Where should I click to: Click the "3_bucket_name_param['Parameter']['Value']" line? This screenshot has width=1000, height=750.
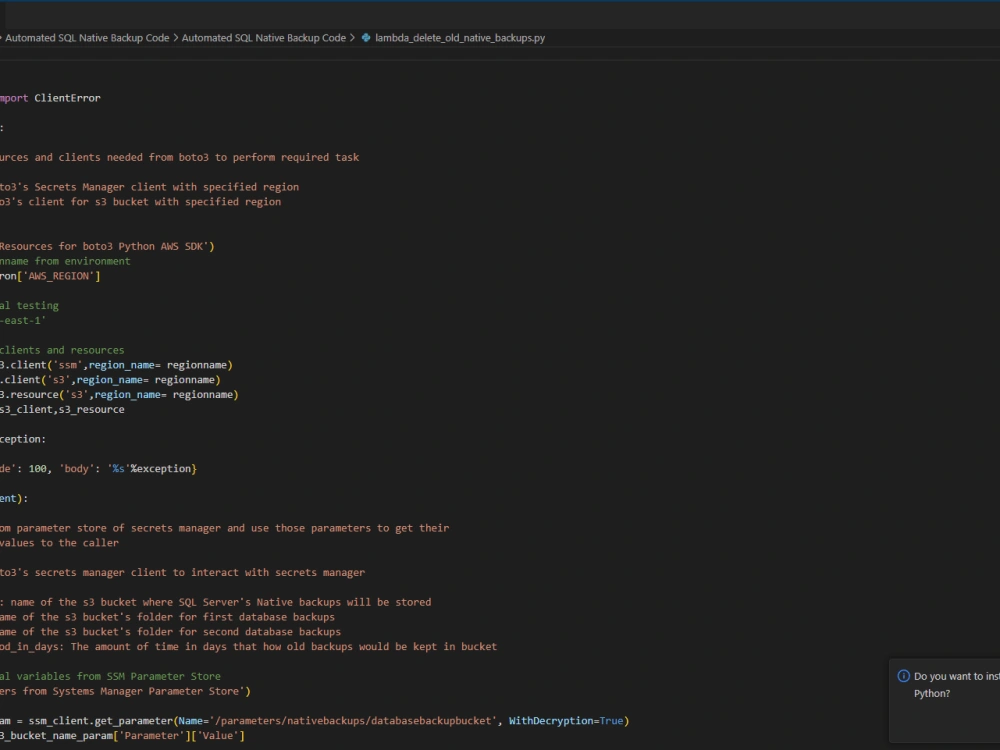click(122, 736)
